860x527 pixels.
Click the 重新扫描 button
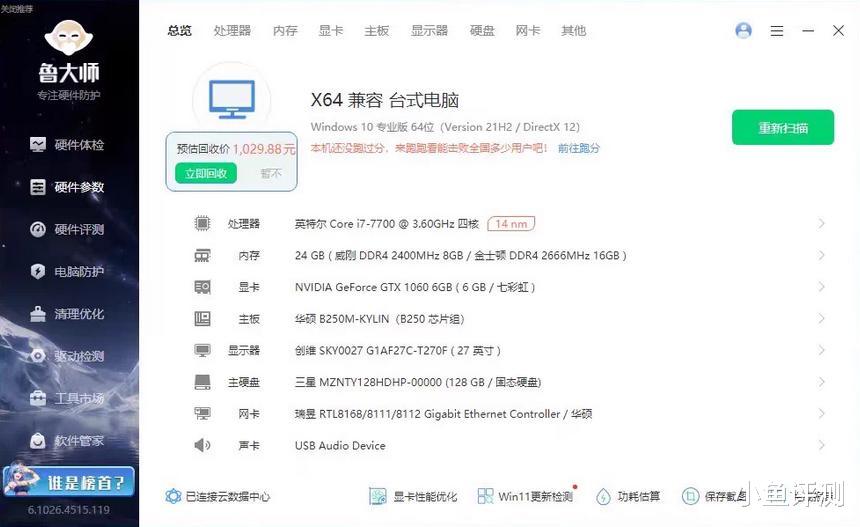[783, 128]
